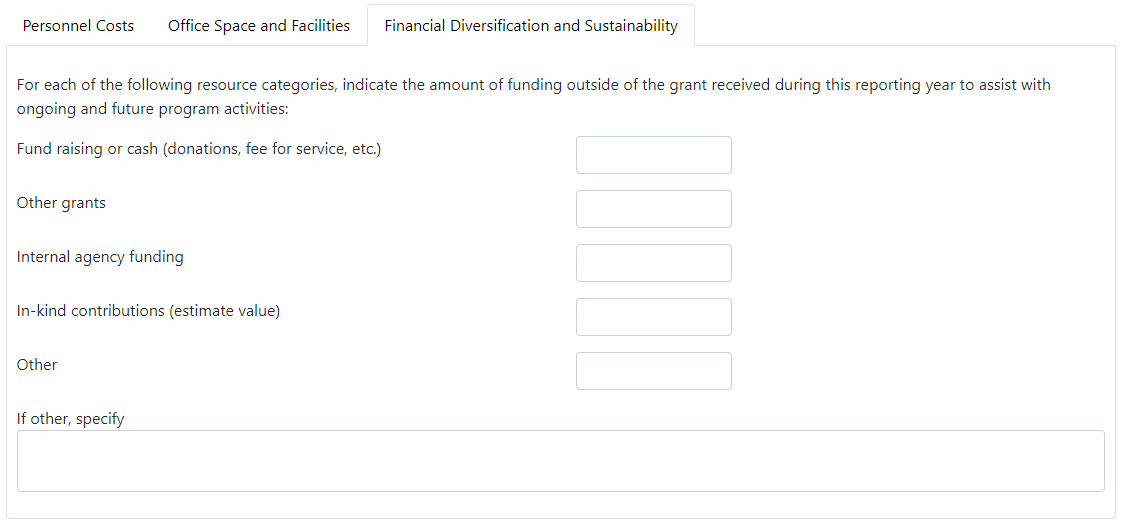
Task: Focus the Fund raising or cash amount field
Action: coord(653,155)
